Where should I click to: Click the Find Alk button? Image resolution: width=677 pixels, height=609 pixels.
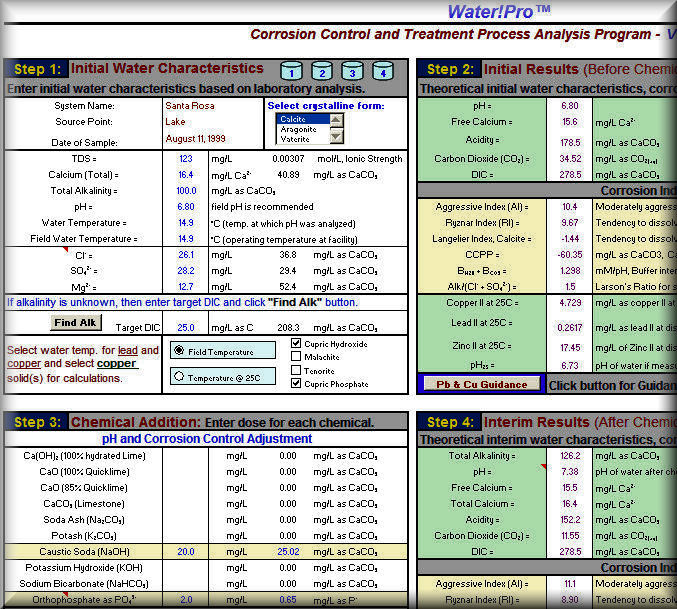(x=76, y=322)
